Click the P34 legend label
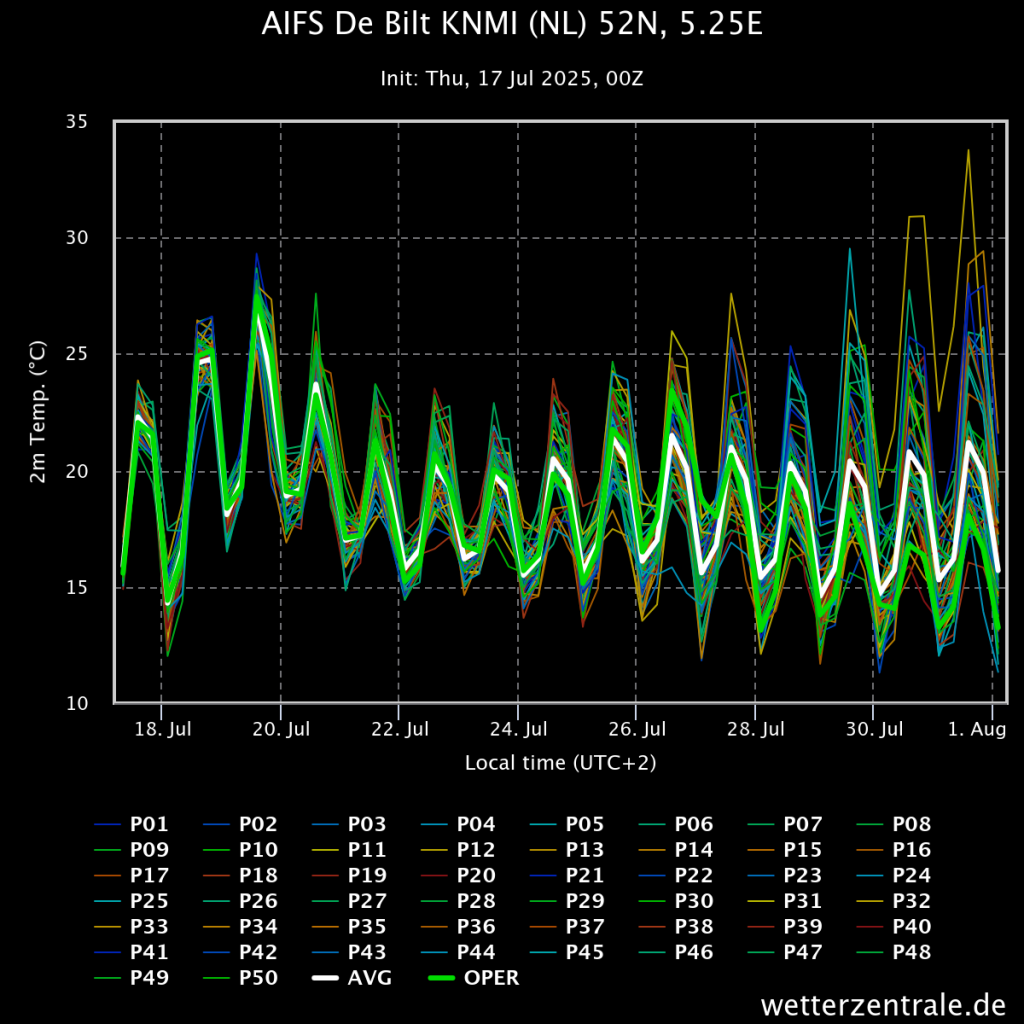Viewport: 1024px width, 1024px height. pyautogui.click(x=259, y=926)
